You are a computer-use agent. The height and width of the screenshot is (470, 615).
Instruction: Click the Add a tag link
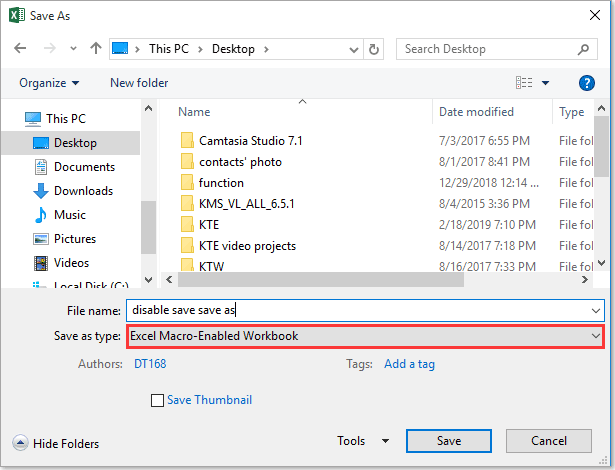click(x=409, y=364)
